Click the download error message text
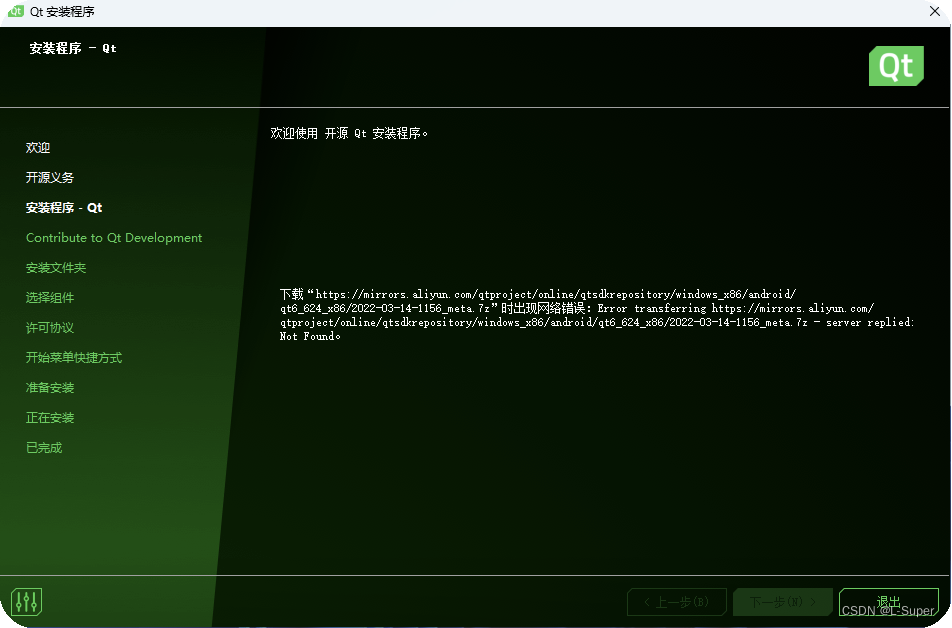Image resolution: width=952 pixels, height=628 pixels. coord(596,315)
